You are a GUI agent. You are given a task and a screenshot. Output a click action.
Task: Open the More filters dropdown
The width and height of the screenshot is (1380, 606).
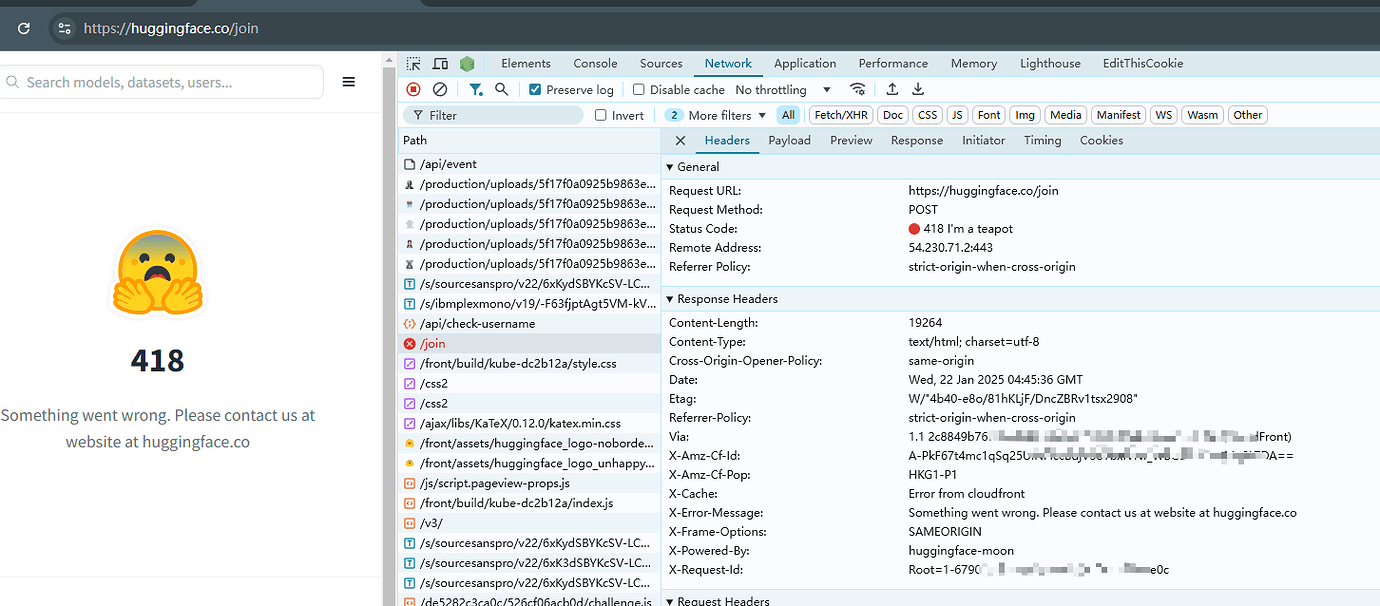[x=716, y=115]
